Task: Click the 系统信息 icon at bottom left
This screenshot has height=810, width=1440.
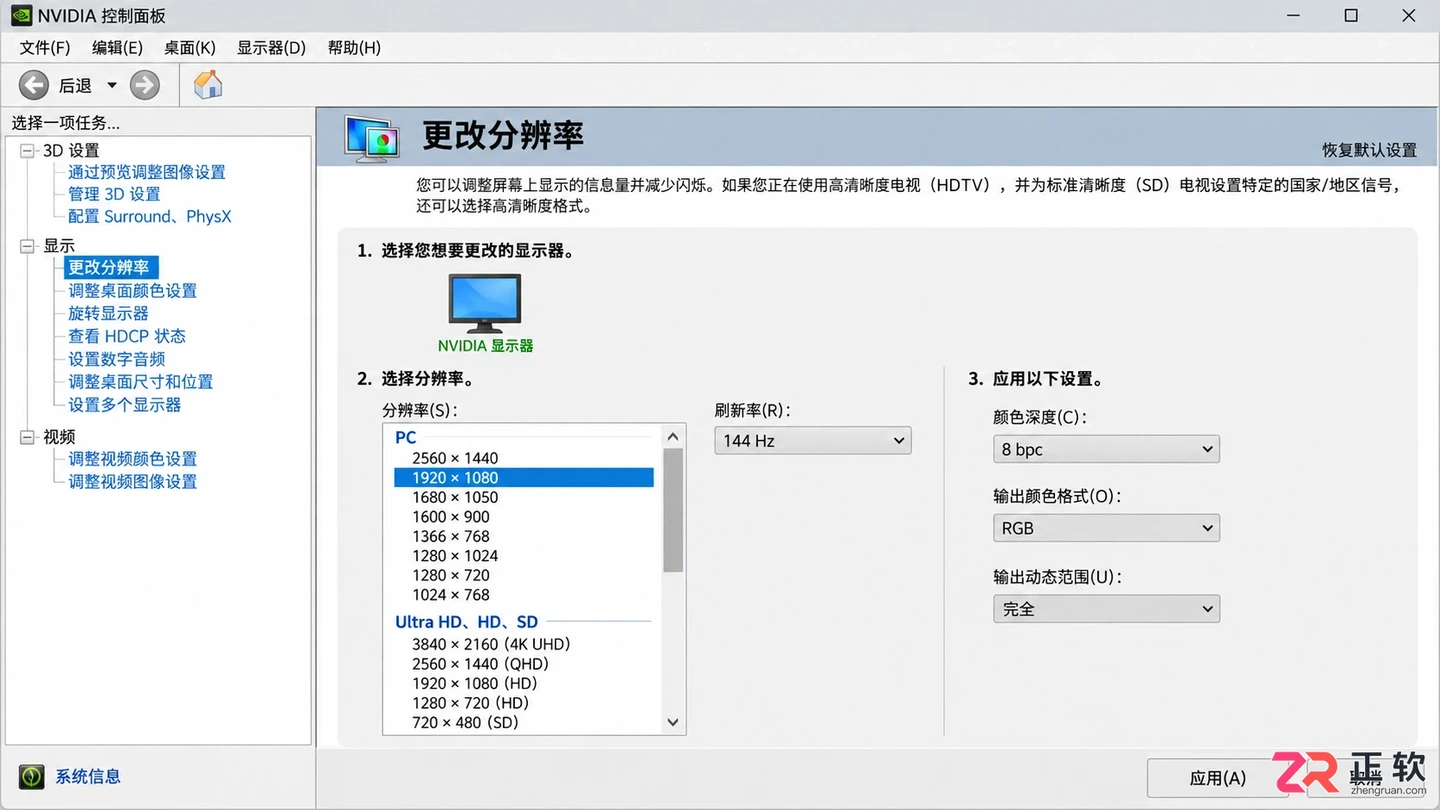Action: coord(33,777)
